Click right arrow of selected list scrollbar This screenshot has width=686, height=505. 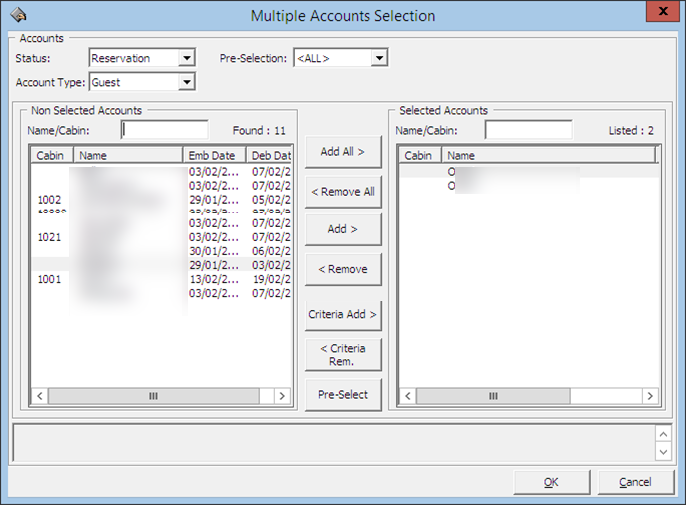650,396
